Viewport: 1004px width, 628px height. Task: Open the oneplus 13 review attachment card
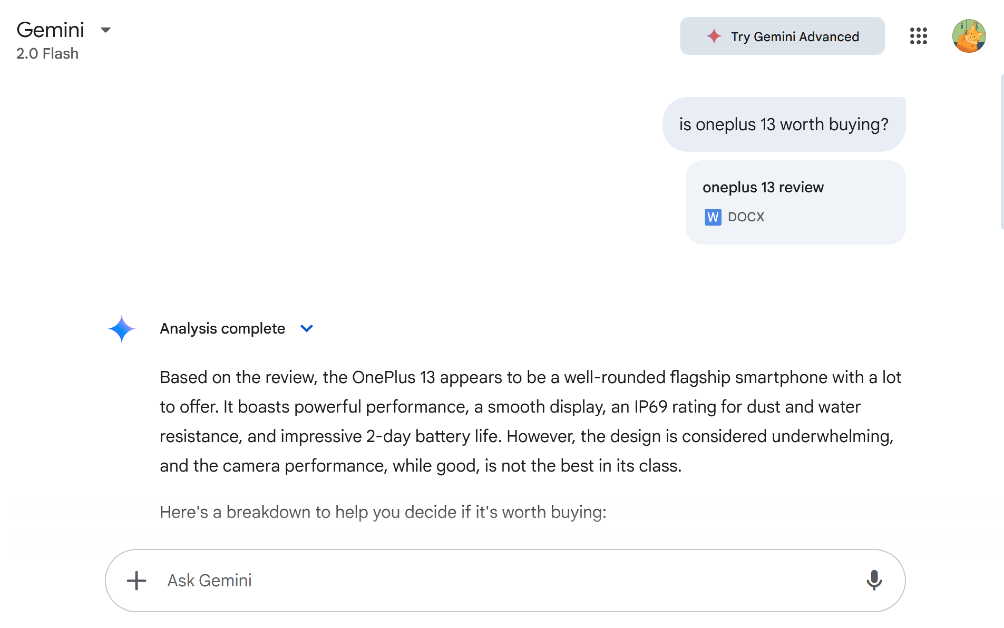795,201
